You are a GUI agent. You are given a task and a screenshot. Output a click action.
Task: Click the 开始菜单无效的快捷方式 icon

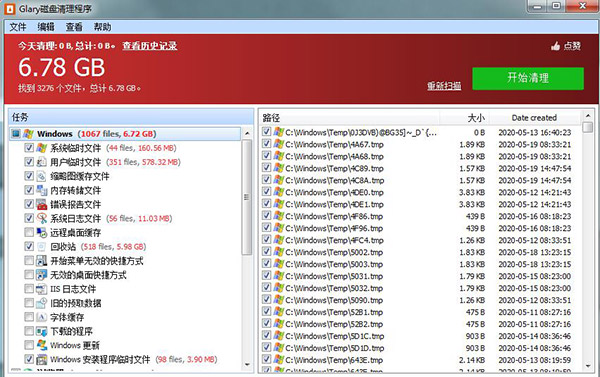click(x=41, y=261)
